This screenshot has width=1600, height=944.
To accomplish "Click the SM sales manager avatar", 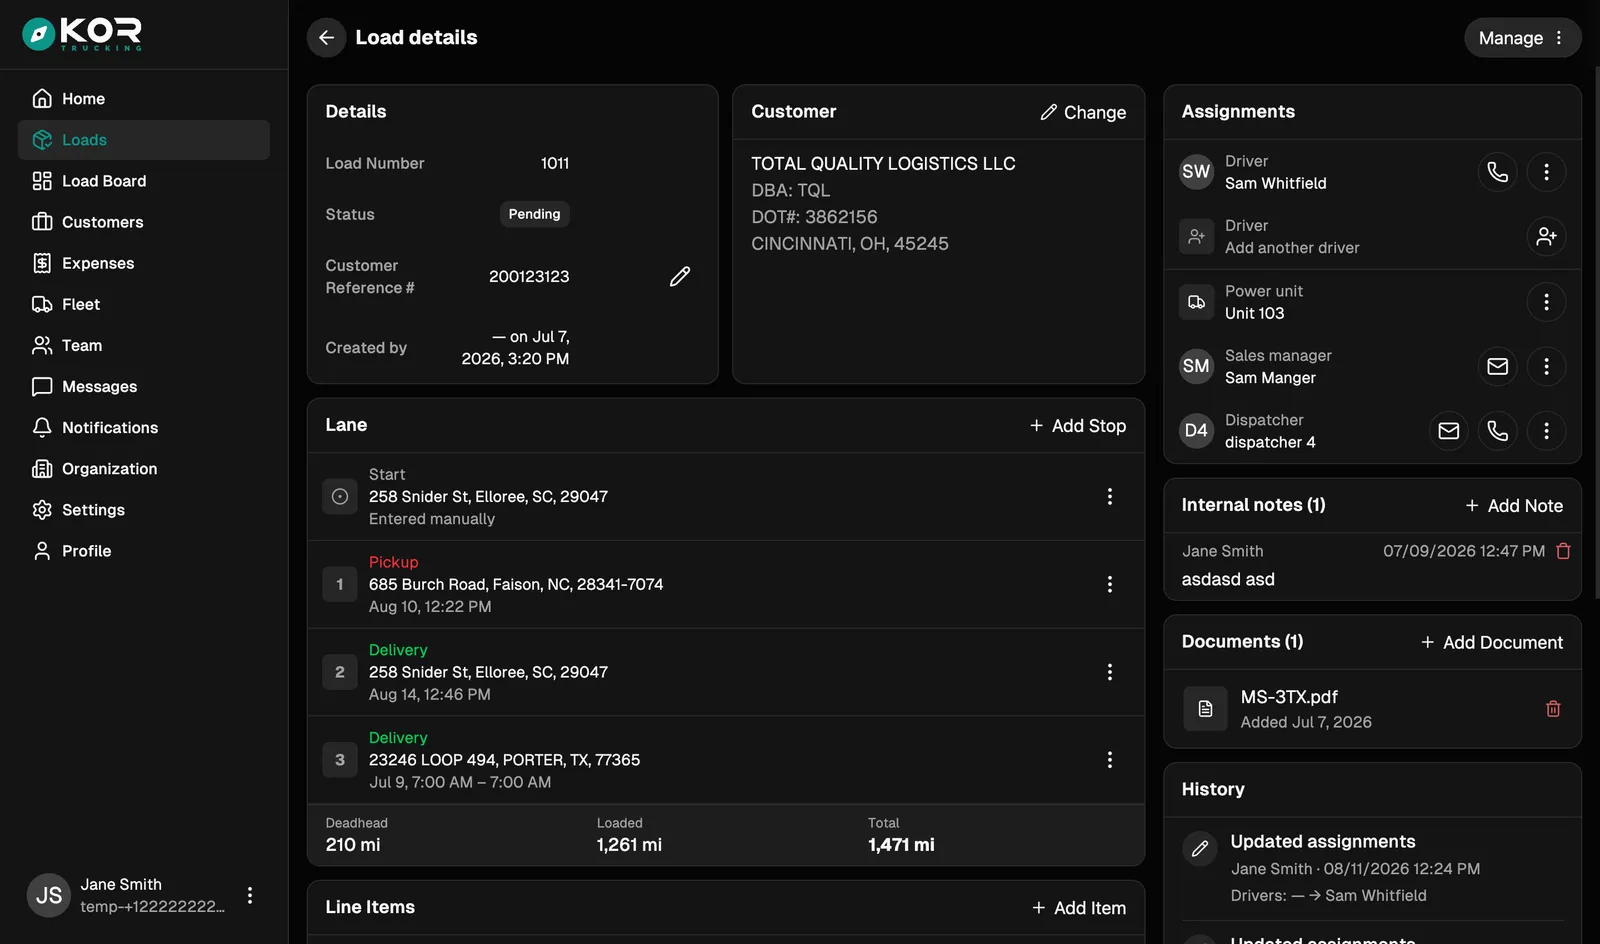I will (x=1196, y=366).
